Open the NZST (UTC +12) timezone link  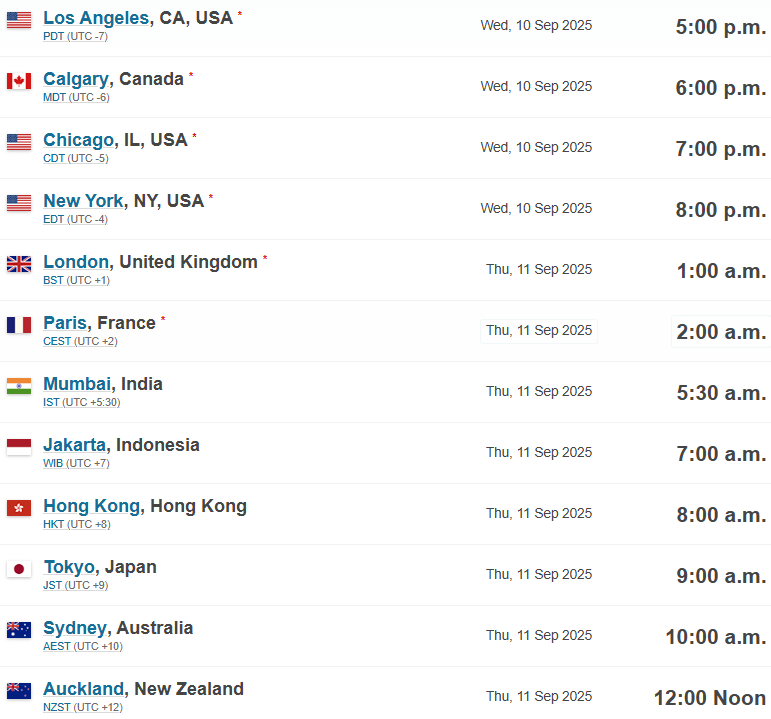tap(83, 707)
